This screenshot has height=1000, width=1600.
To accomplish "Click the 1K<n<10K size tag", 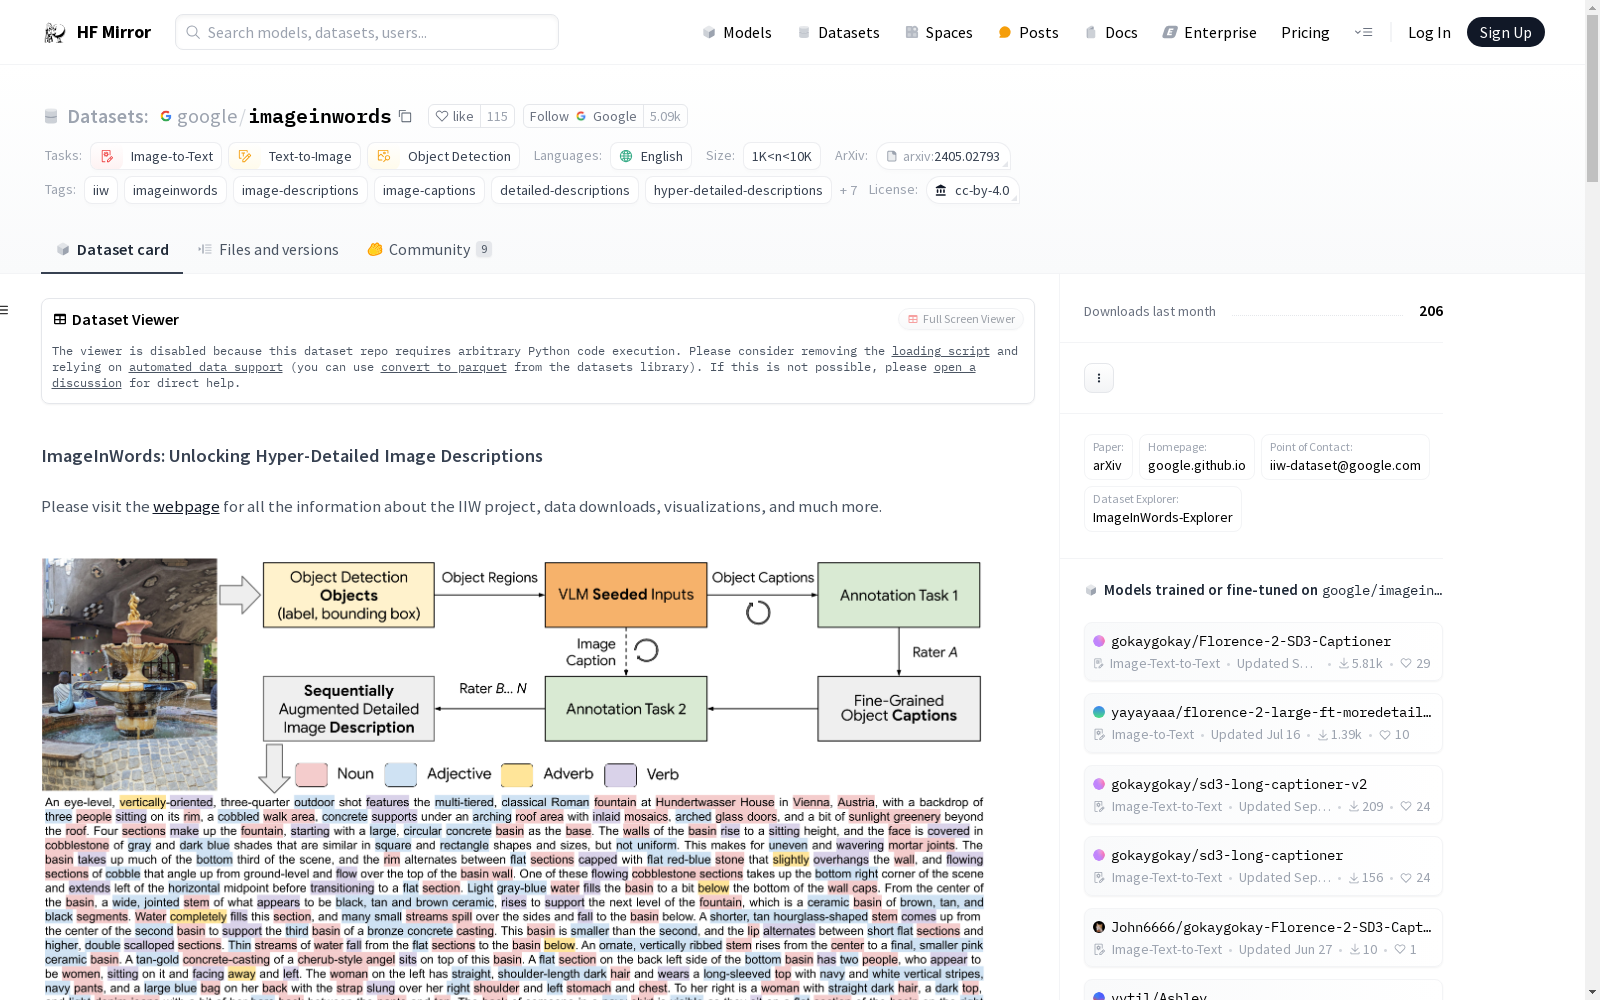I will tap(782, 156).
